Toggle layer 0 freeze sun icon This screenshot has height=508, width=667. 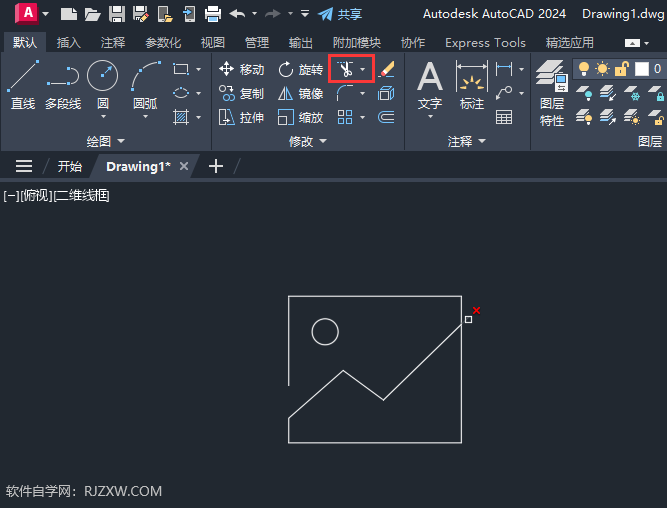click(x=602, y=69)
